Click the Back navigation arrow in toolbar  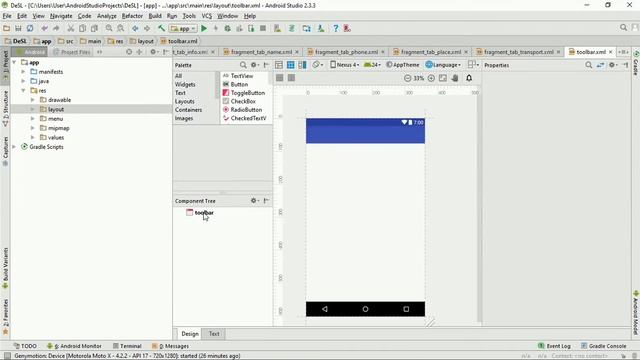coord(135,29)
